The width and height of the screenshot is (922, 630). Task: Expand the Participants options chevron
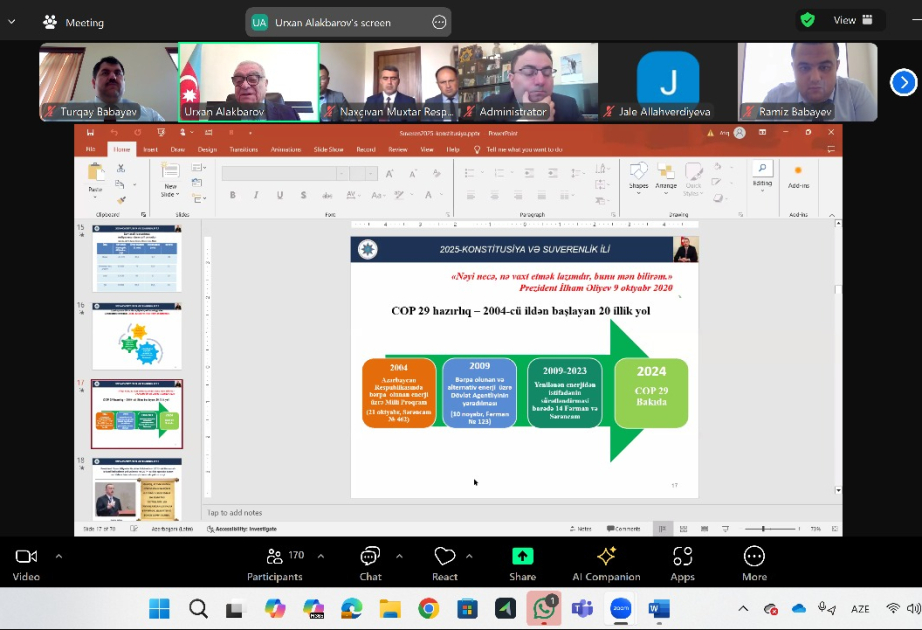coord(320,555)
